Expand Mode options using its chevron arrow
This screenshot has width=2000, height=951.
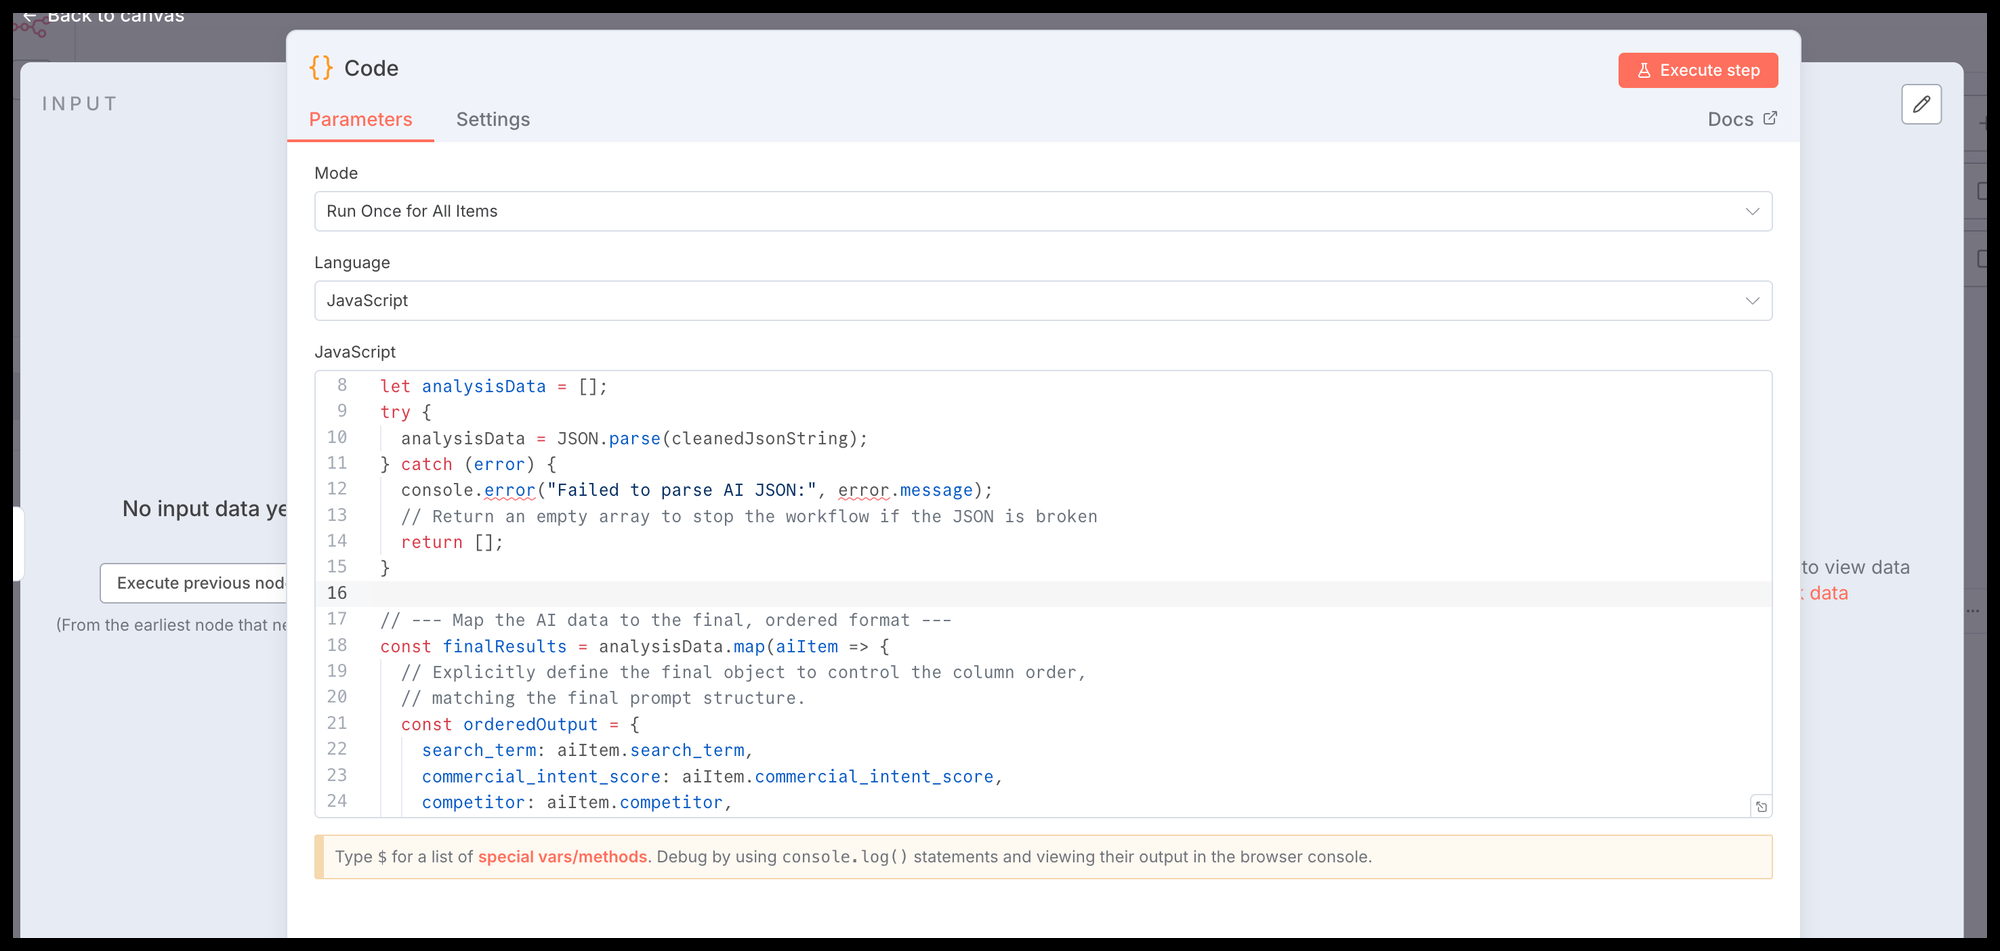pyautogui.click(x=1752, y=211)
